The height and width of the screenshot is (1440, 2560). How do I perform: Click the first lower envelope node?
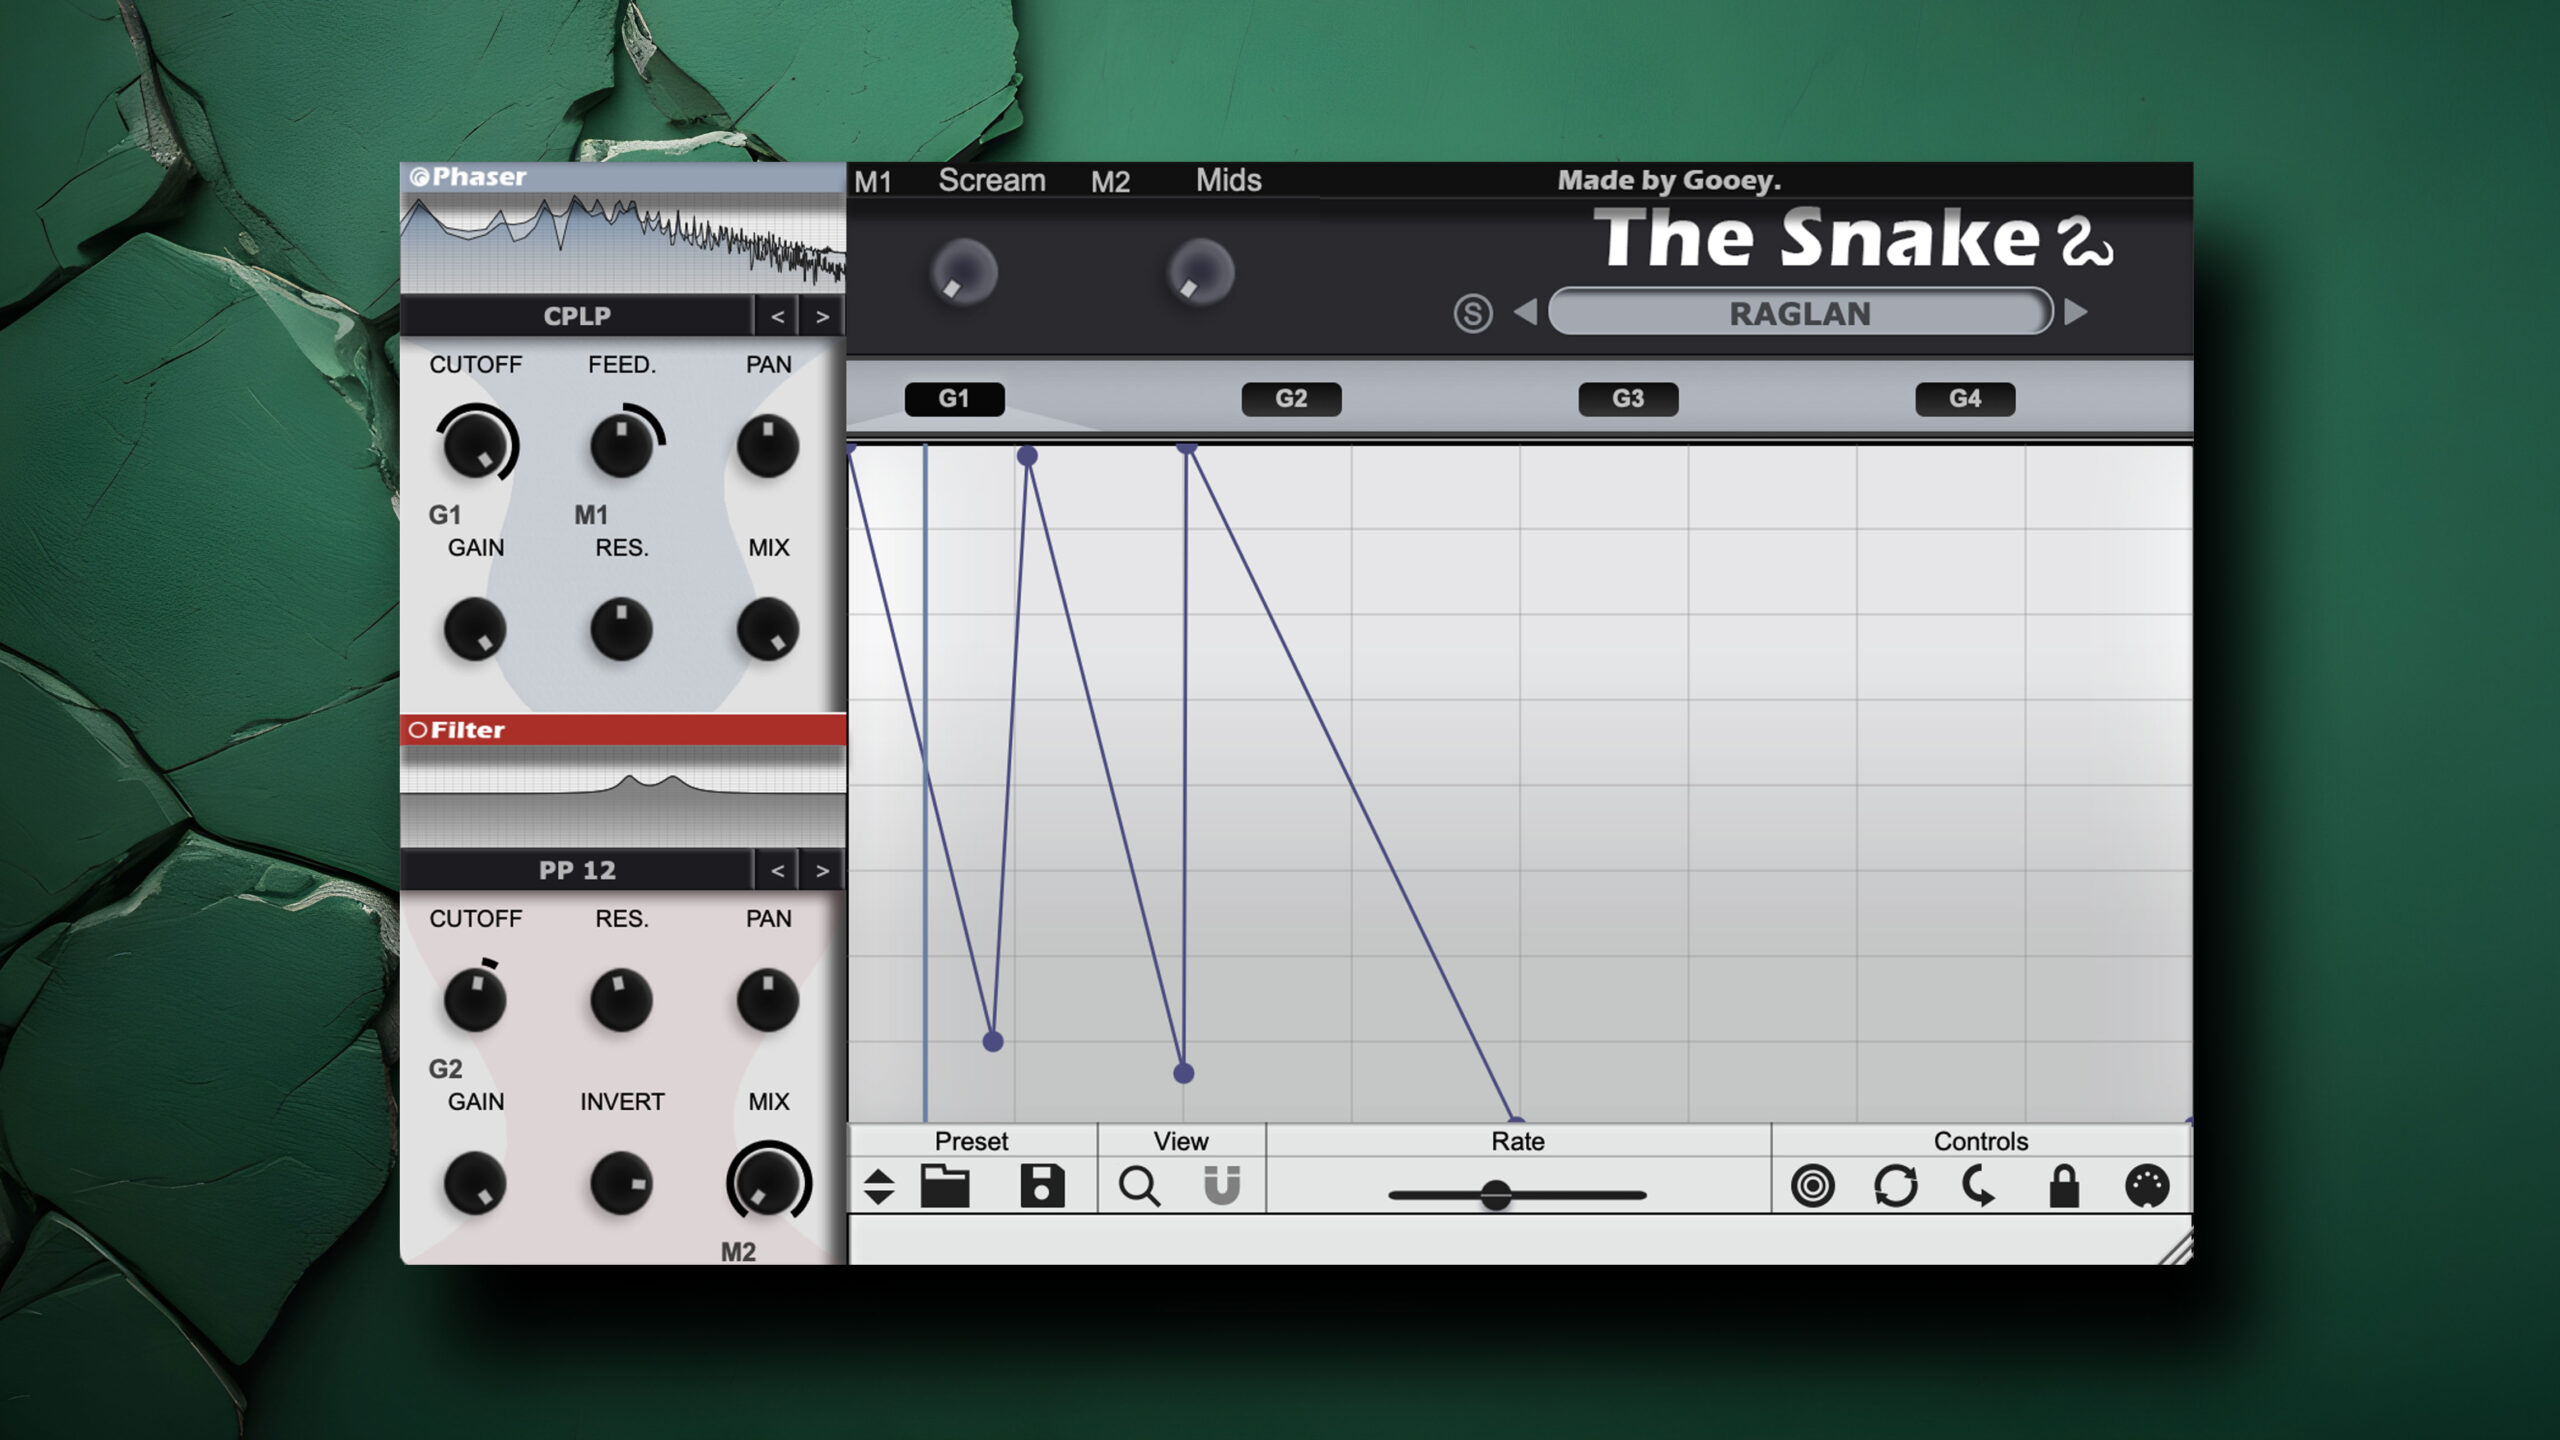click(992, 1041)
